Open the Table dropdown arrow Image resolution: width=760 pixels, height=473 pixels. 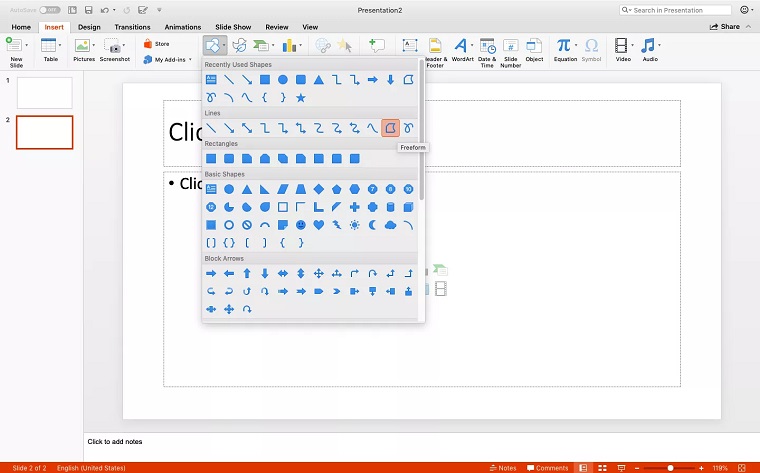(60, 46)
